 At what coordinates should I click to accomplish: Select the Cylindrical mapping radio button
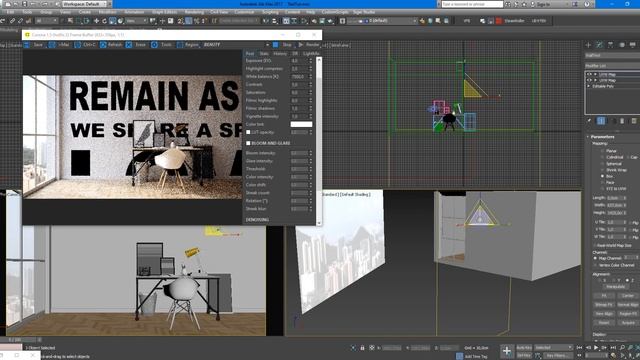[602, 157]
